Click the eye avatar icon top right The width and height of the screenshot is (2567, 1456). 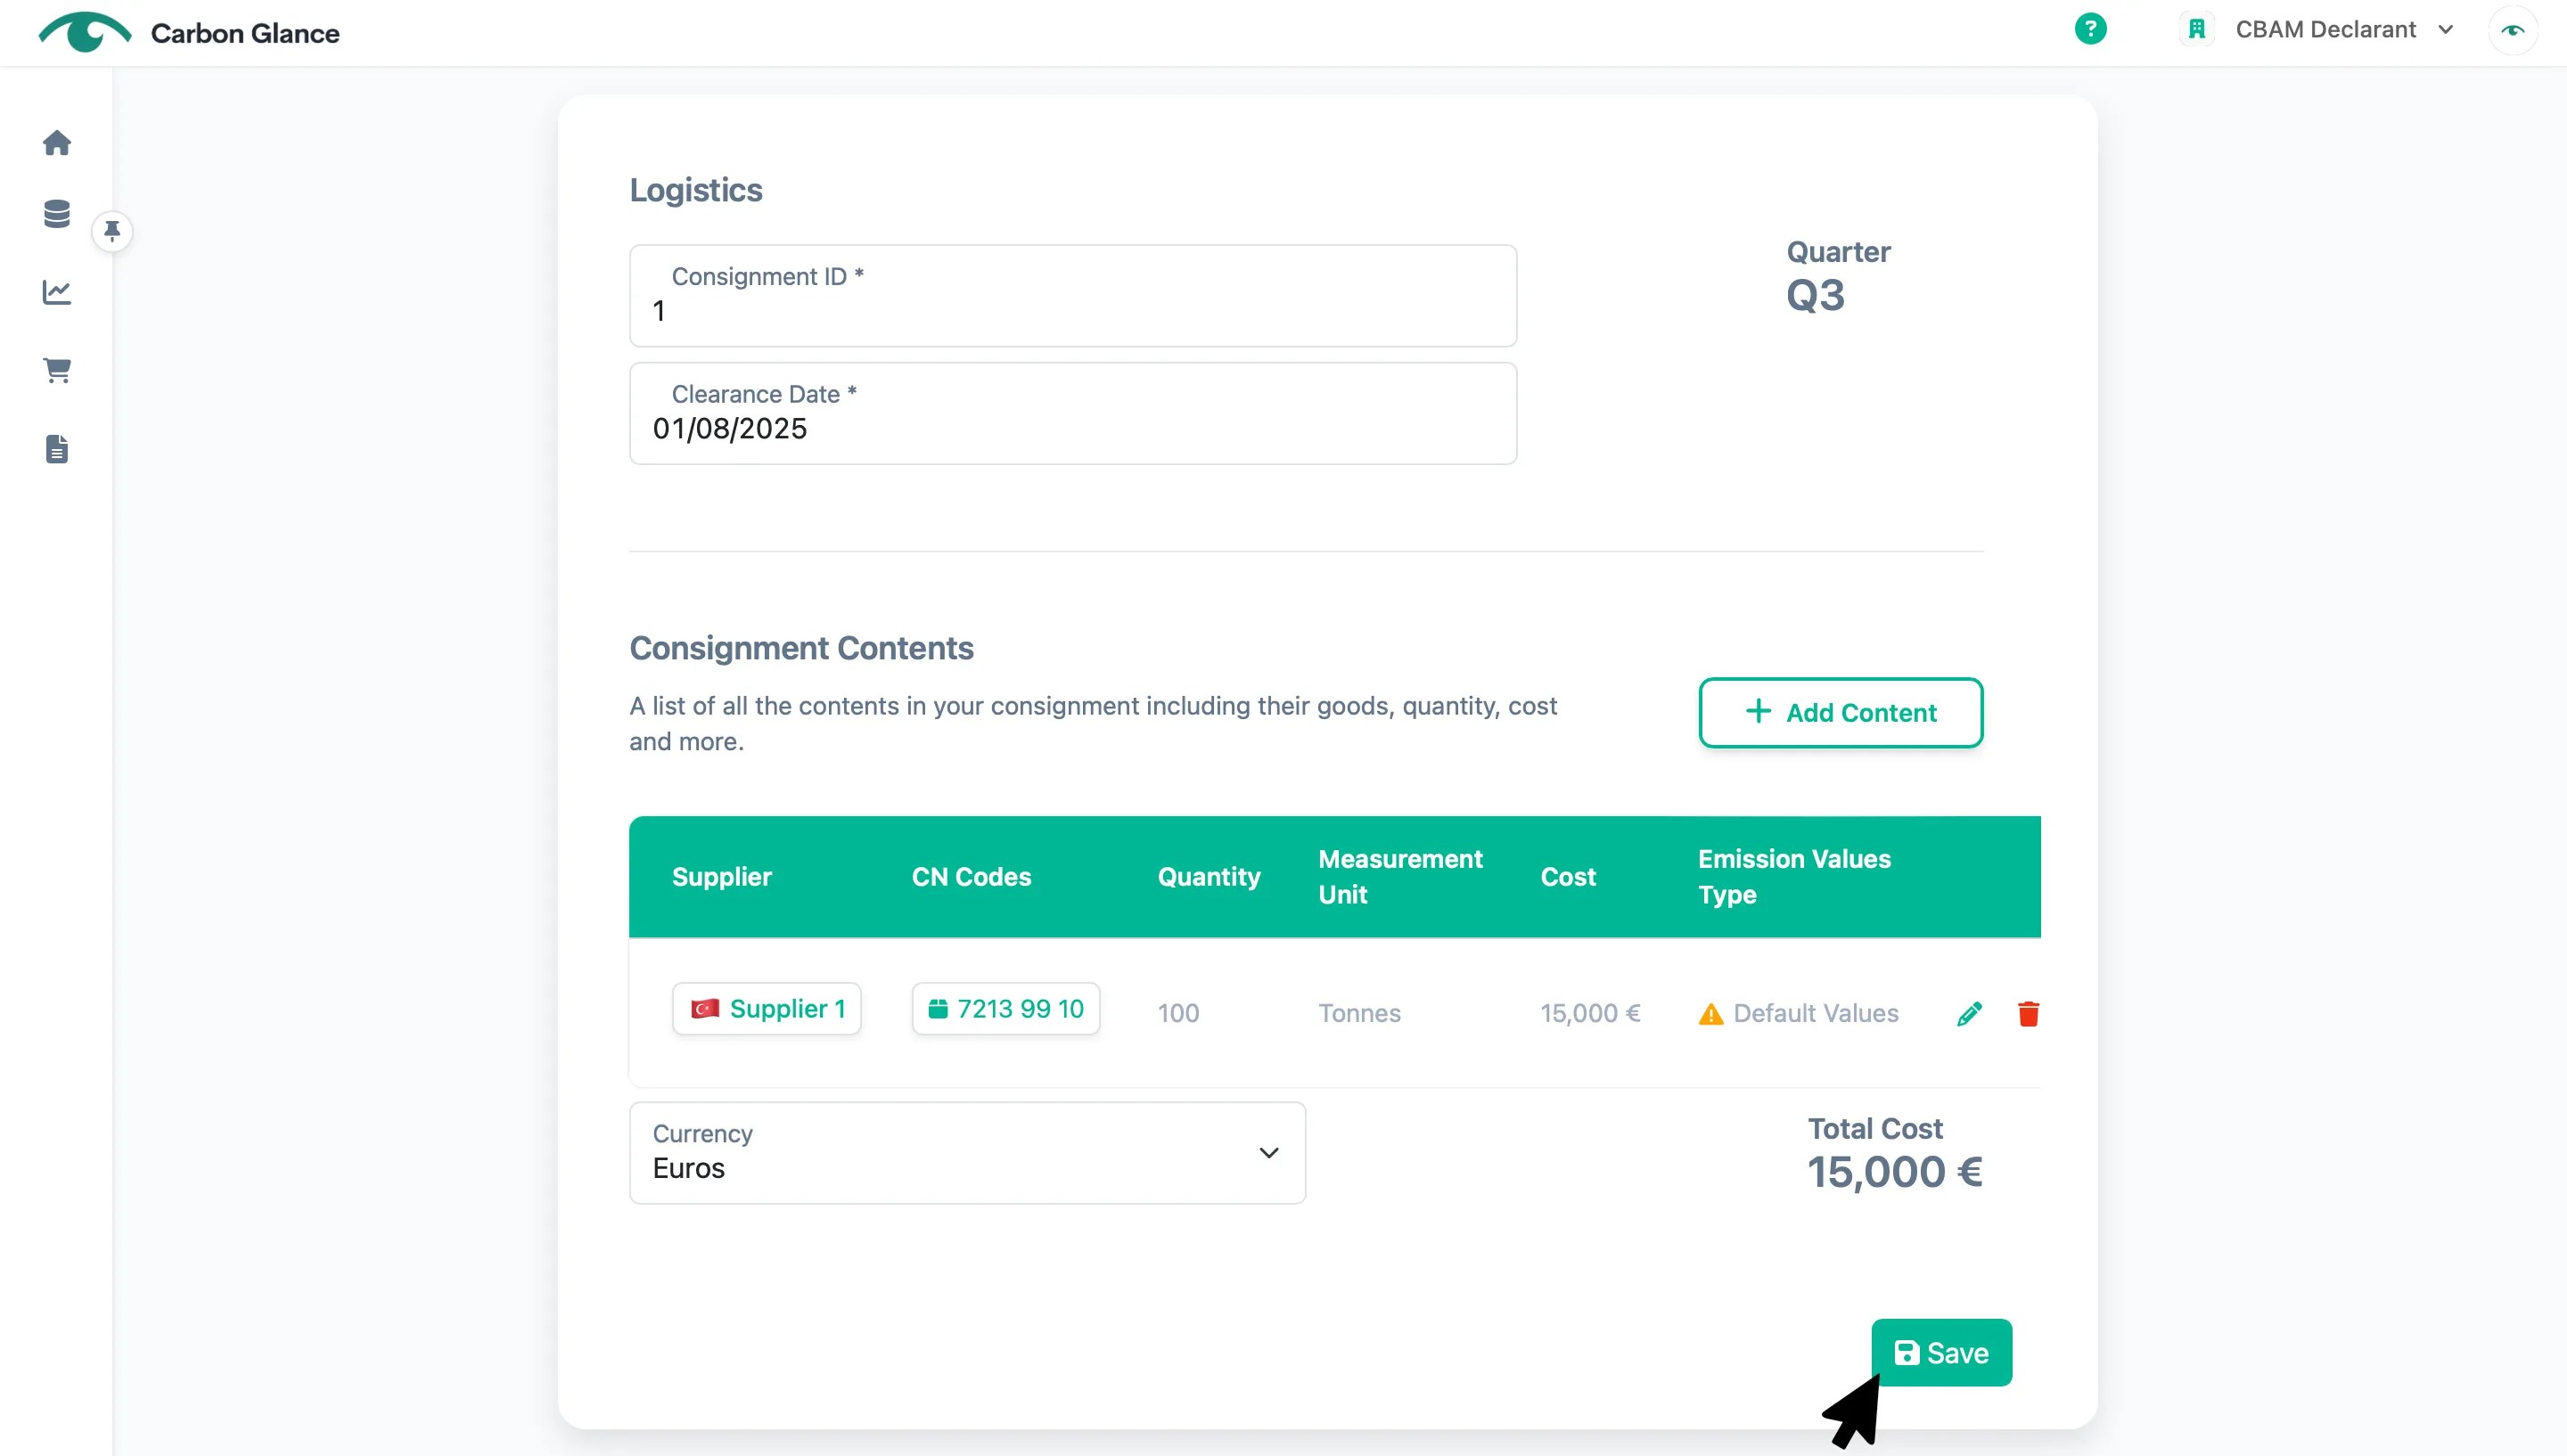point(2513,30)
